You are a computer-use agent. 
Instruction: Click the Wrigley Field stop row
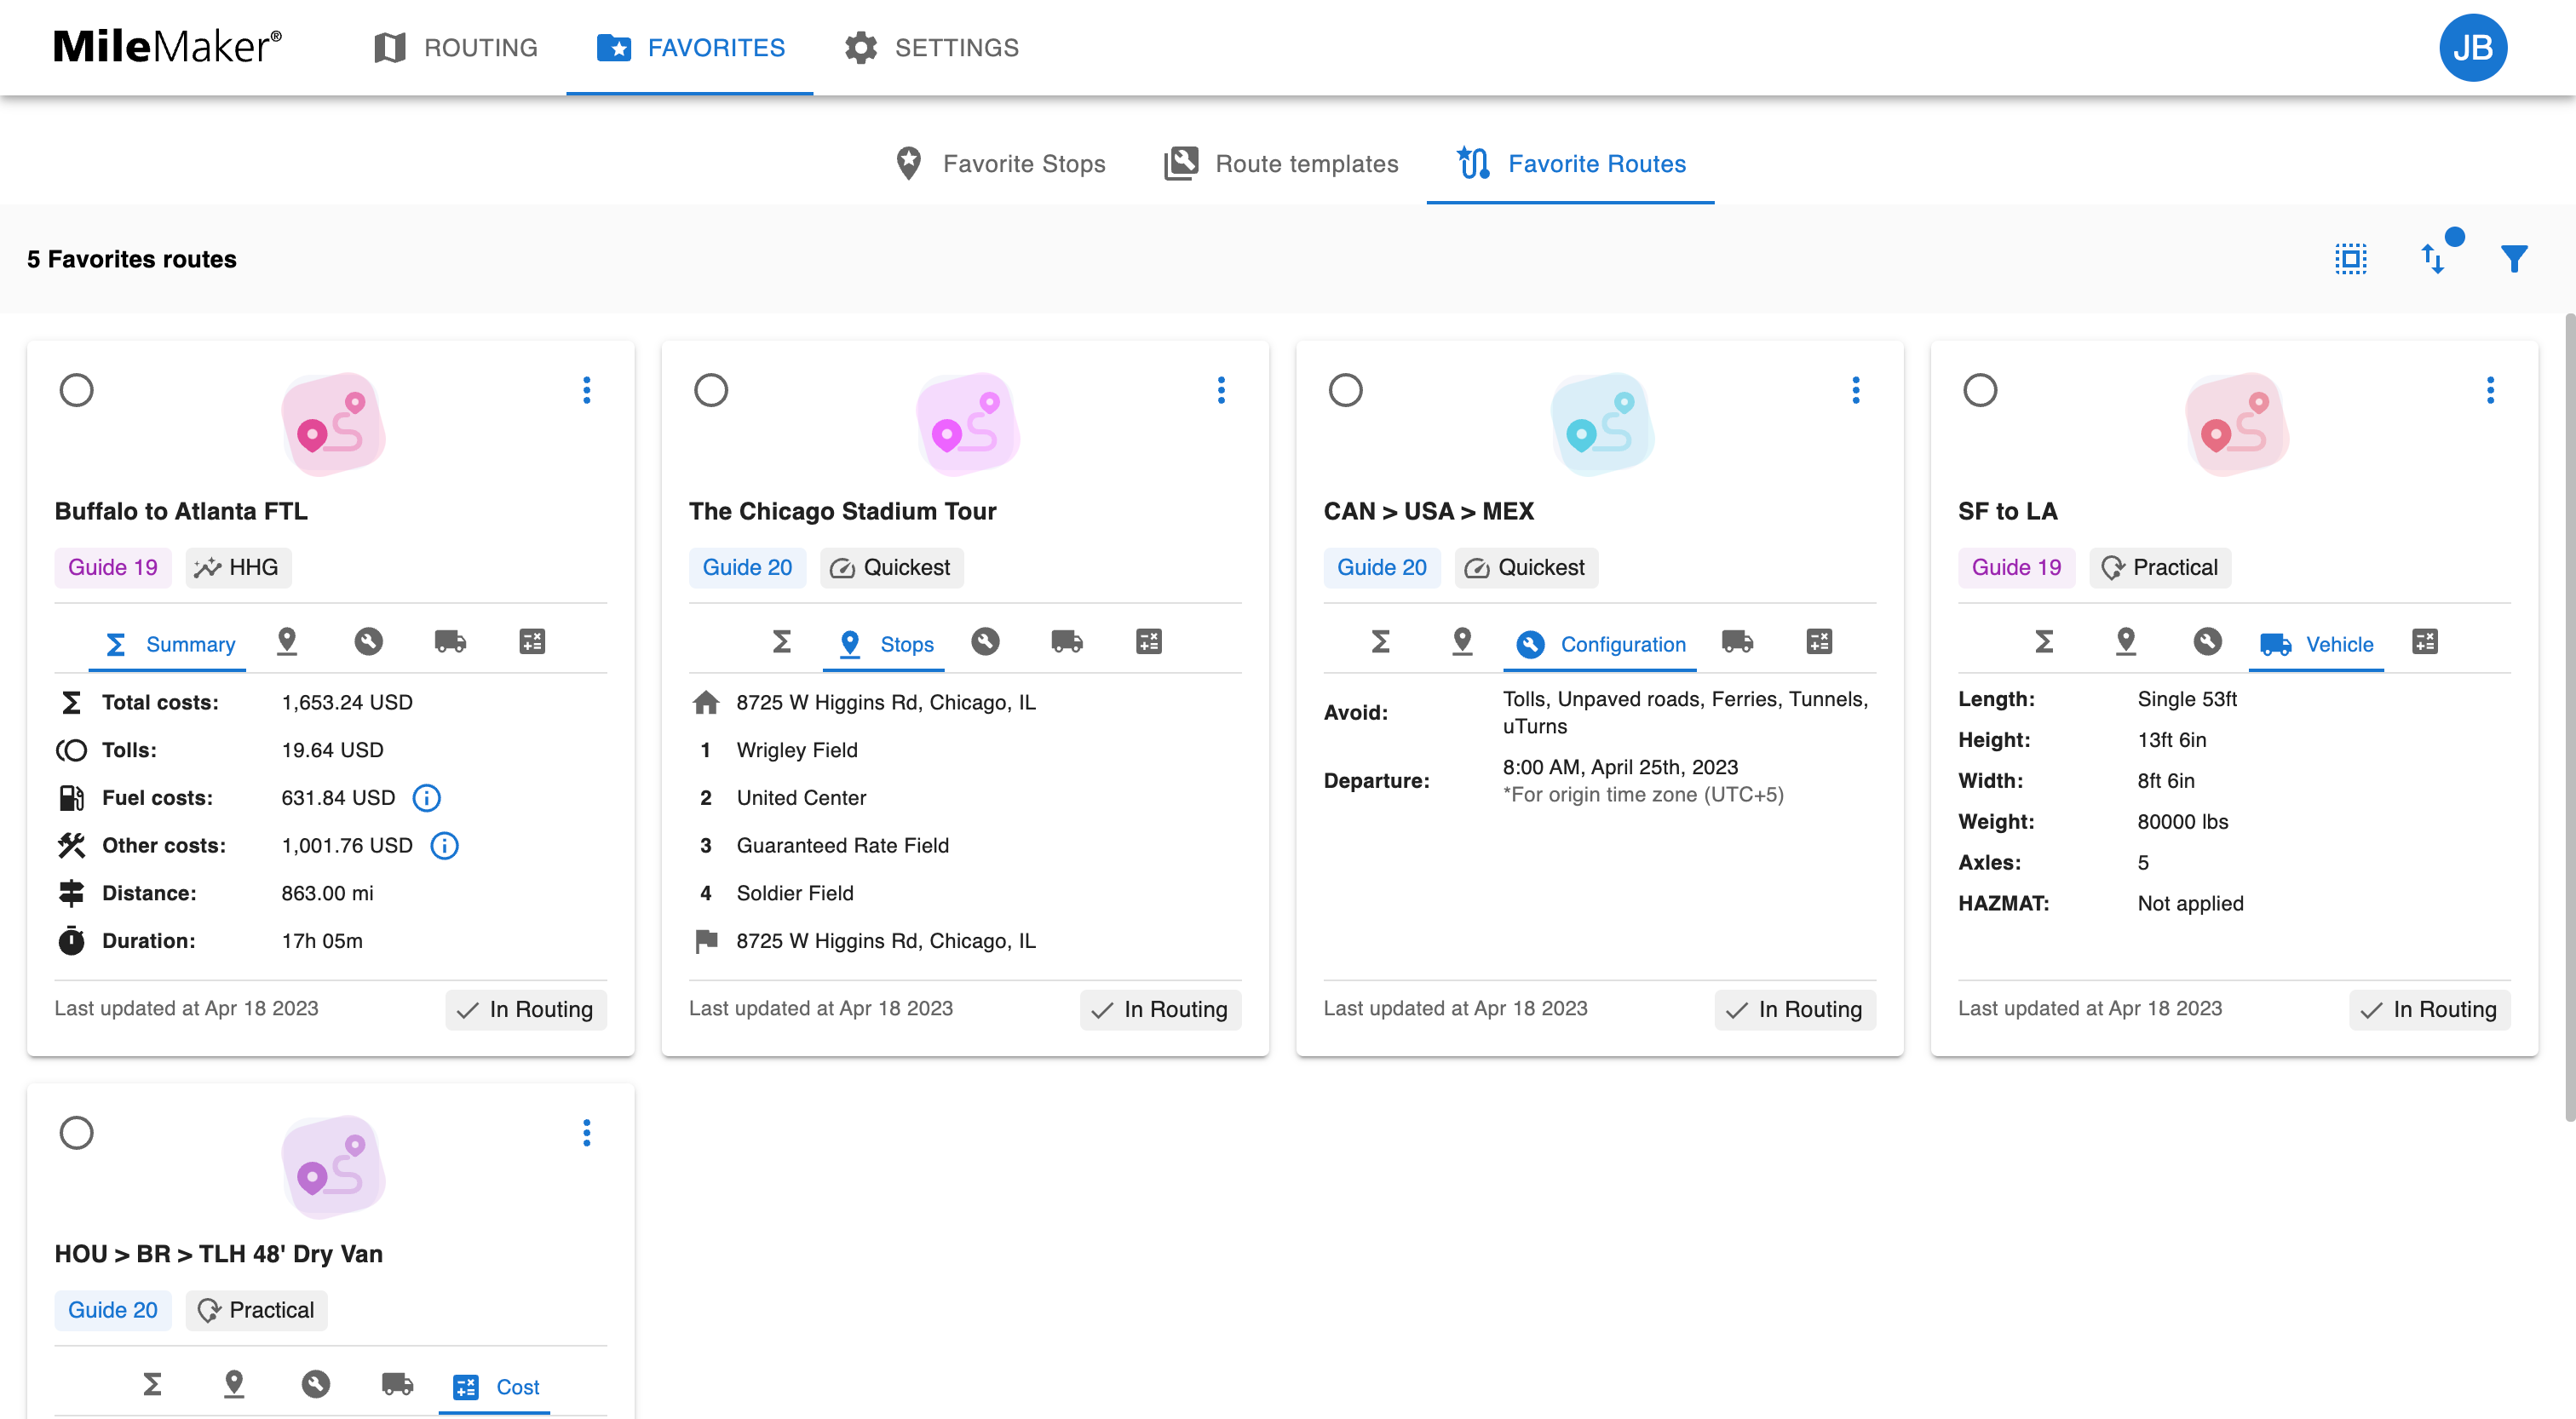pyautogui.click(x=965, y=750)
